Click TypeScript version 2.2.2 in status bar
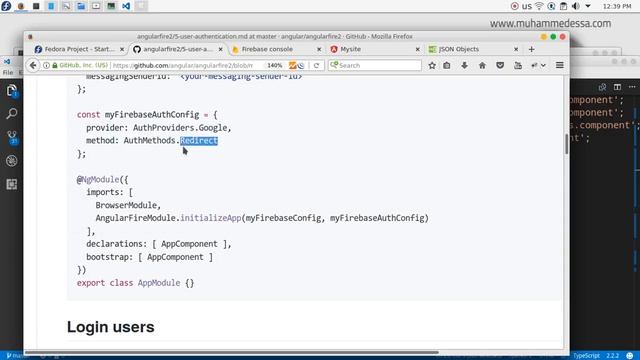The height and width of the screenshot is (360, 640). click(x=612, y=356)
